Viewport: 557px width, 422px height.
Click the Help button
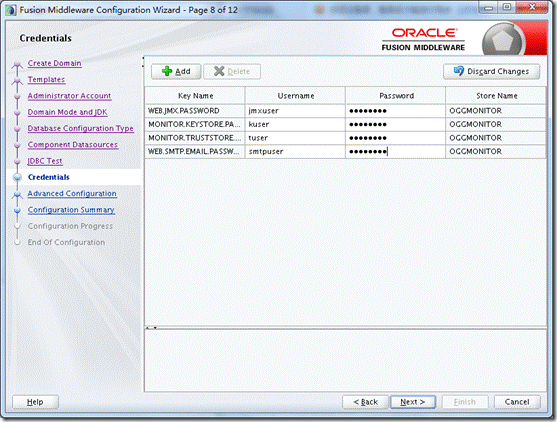[35, 402]
